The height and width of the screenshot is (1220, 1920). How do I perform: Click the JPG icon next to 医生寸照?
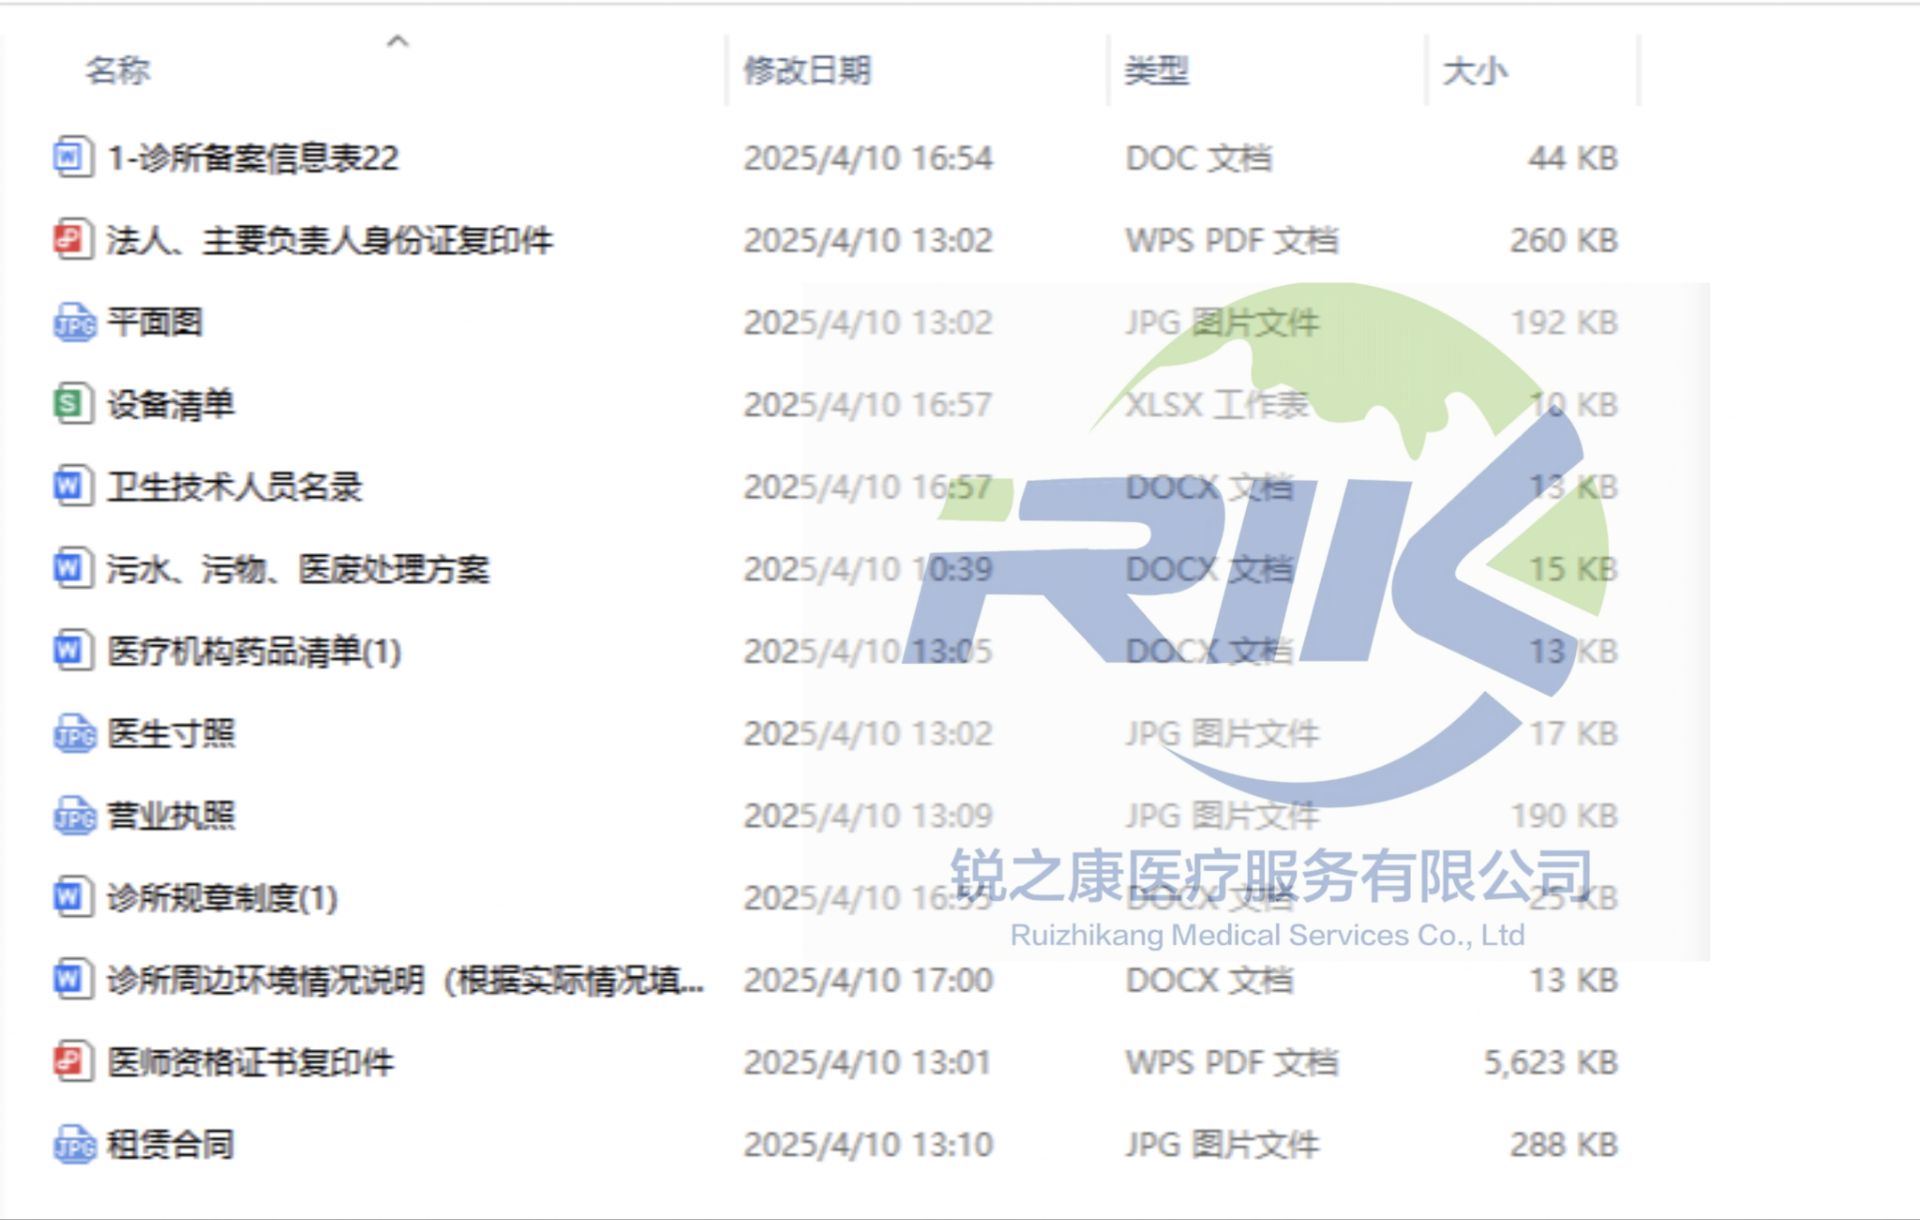(74, 733)
